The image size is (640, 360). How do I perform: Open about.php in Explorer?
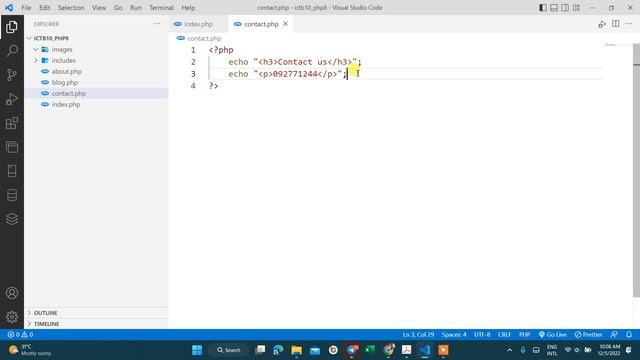67,71
